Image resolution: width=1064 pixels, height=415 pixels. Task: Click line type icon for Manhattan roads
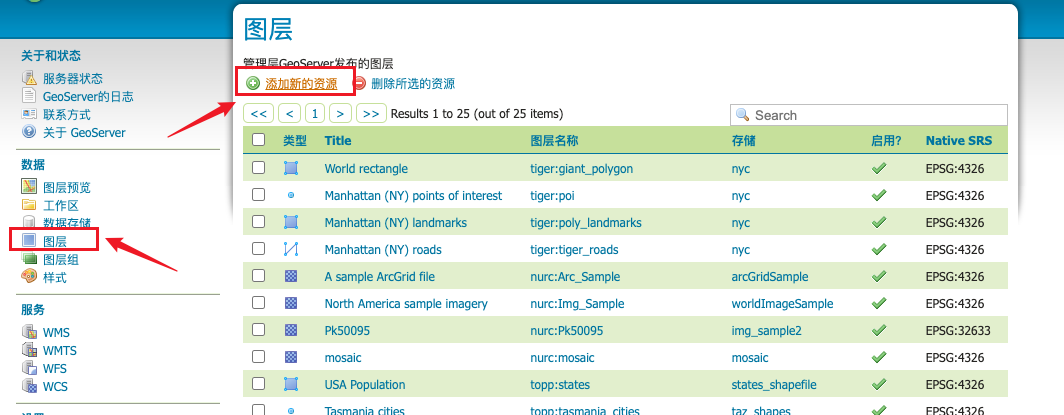291,249
